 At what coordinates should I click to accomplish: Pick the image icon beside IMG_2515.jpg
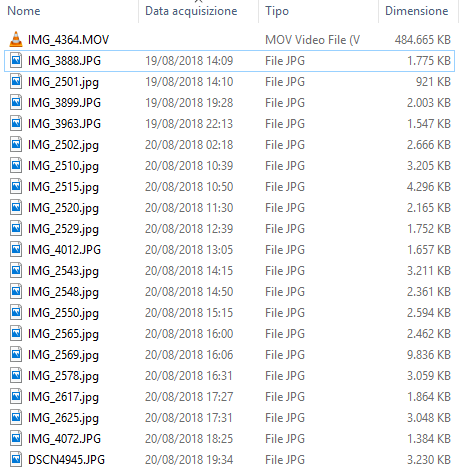(x=16, y=186)
